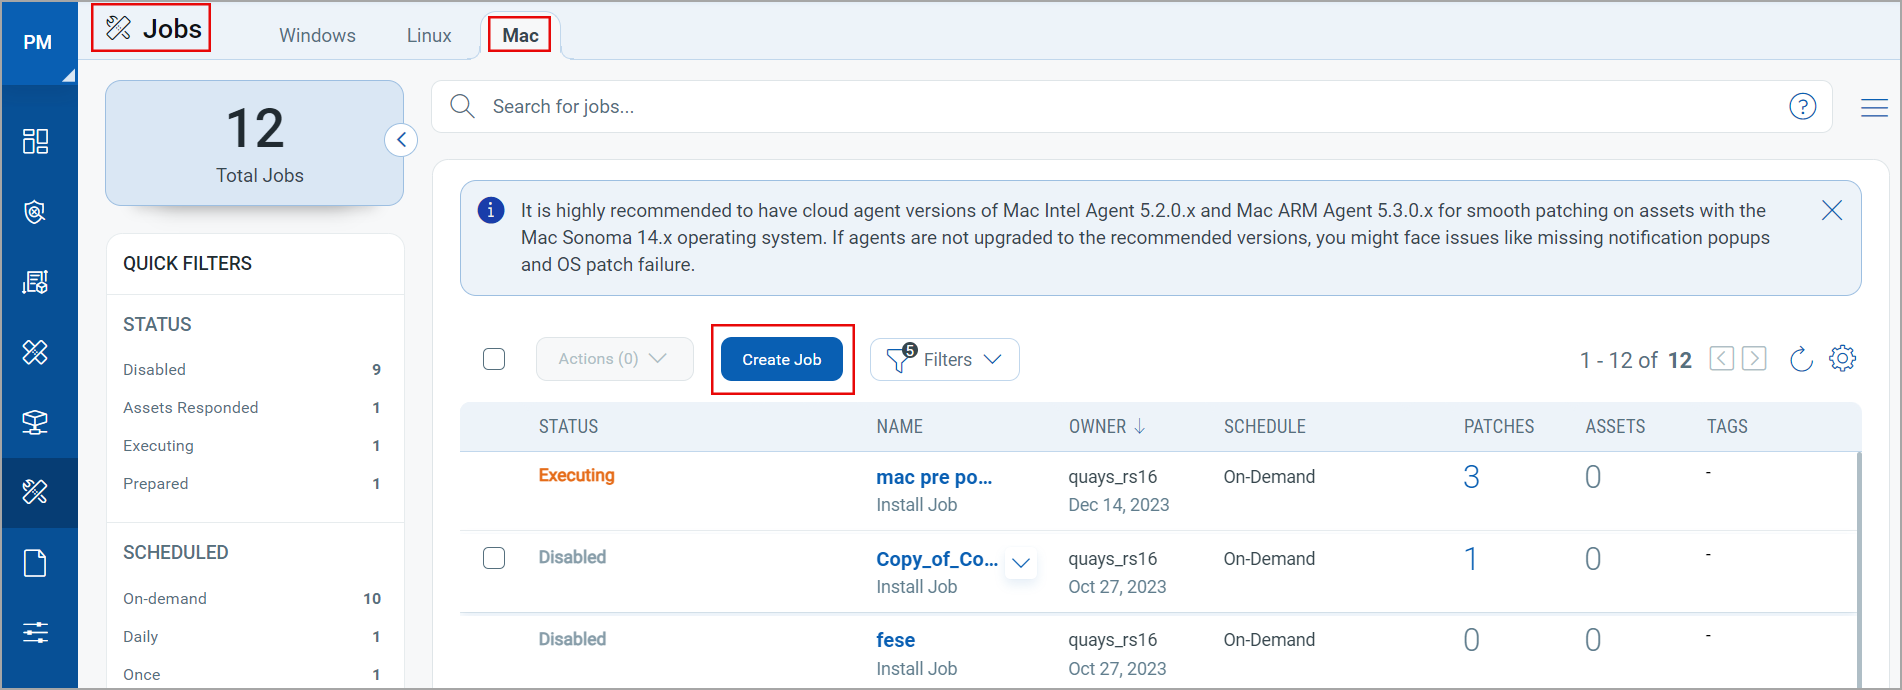
Task: Dismiss the agent version info banner
Action: (1831, 210)
